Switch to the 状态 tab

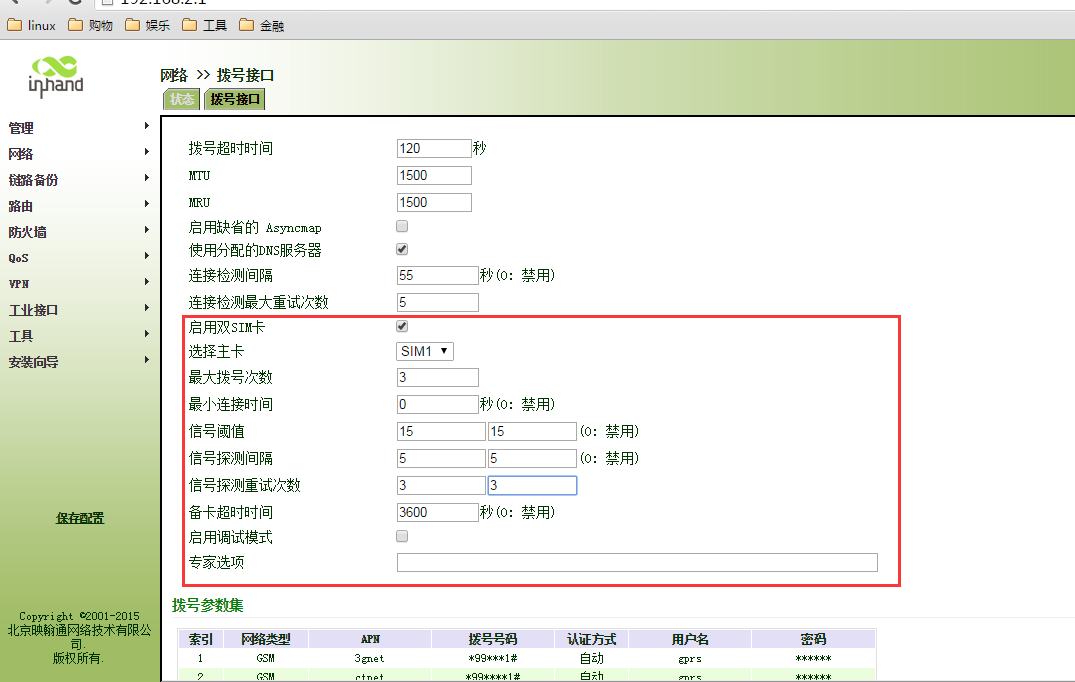[x=181, y=99]
